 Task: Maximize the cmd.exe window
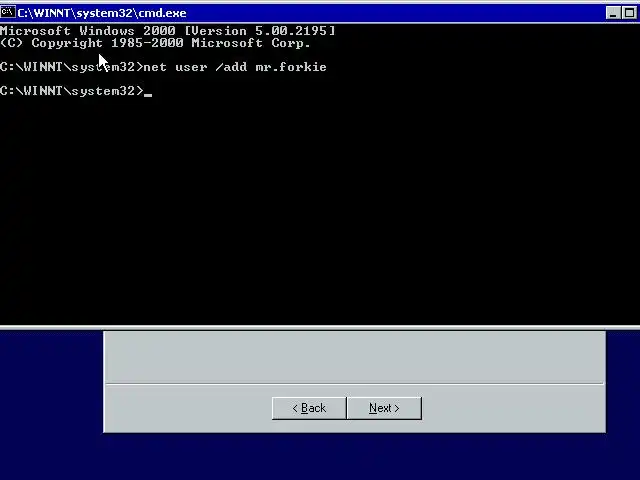(629, 13)
